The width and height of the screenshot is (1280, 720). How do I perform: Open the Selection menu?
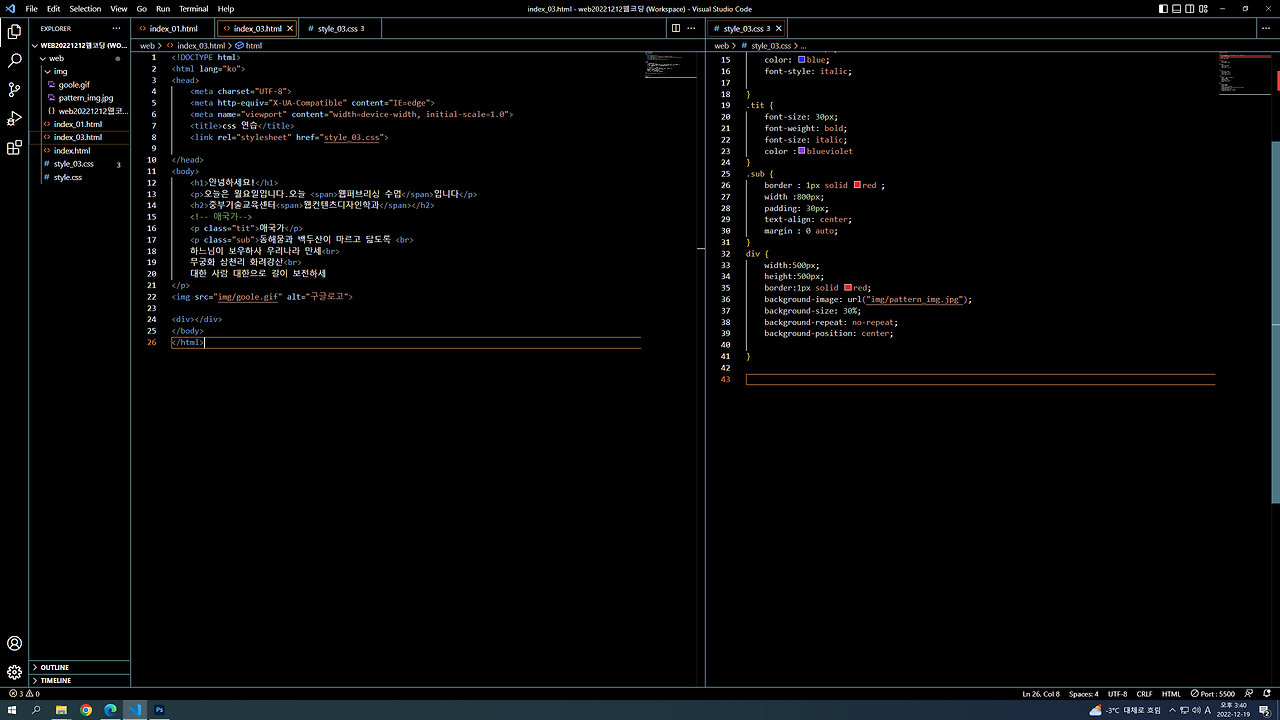click(85, 9)
